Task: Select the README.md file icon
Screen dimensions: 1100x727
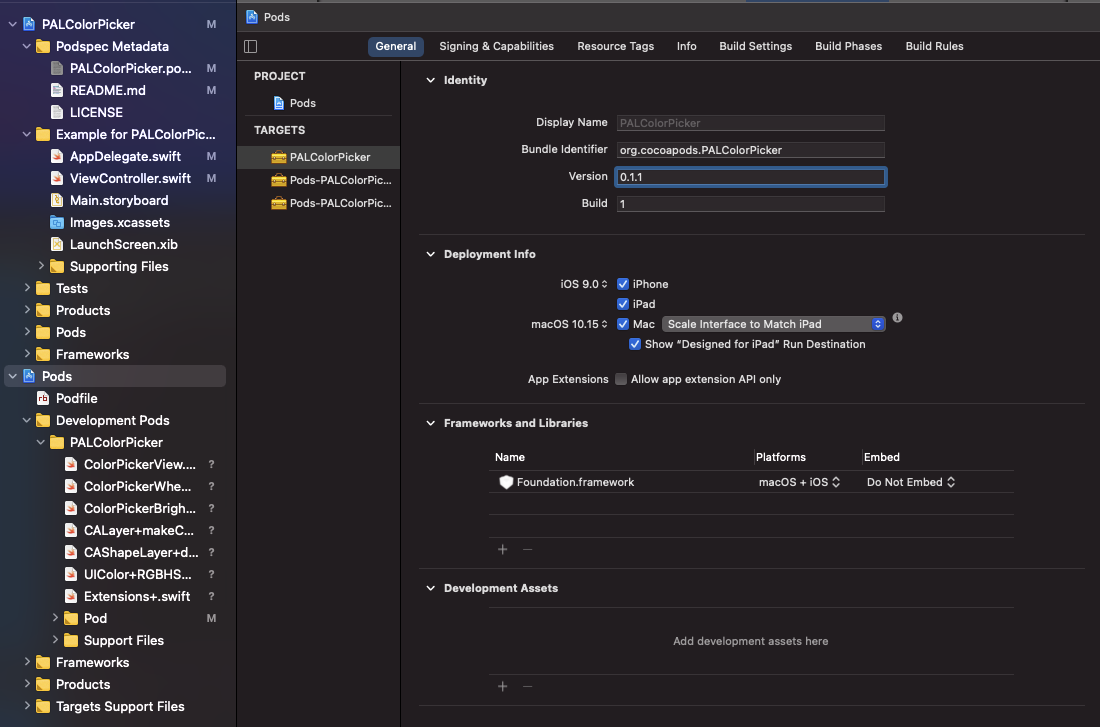Action: [x=57, y=90]
